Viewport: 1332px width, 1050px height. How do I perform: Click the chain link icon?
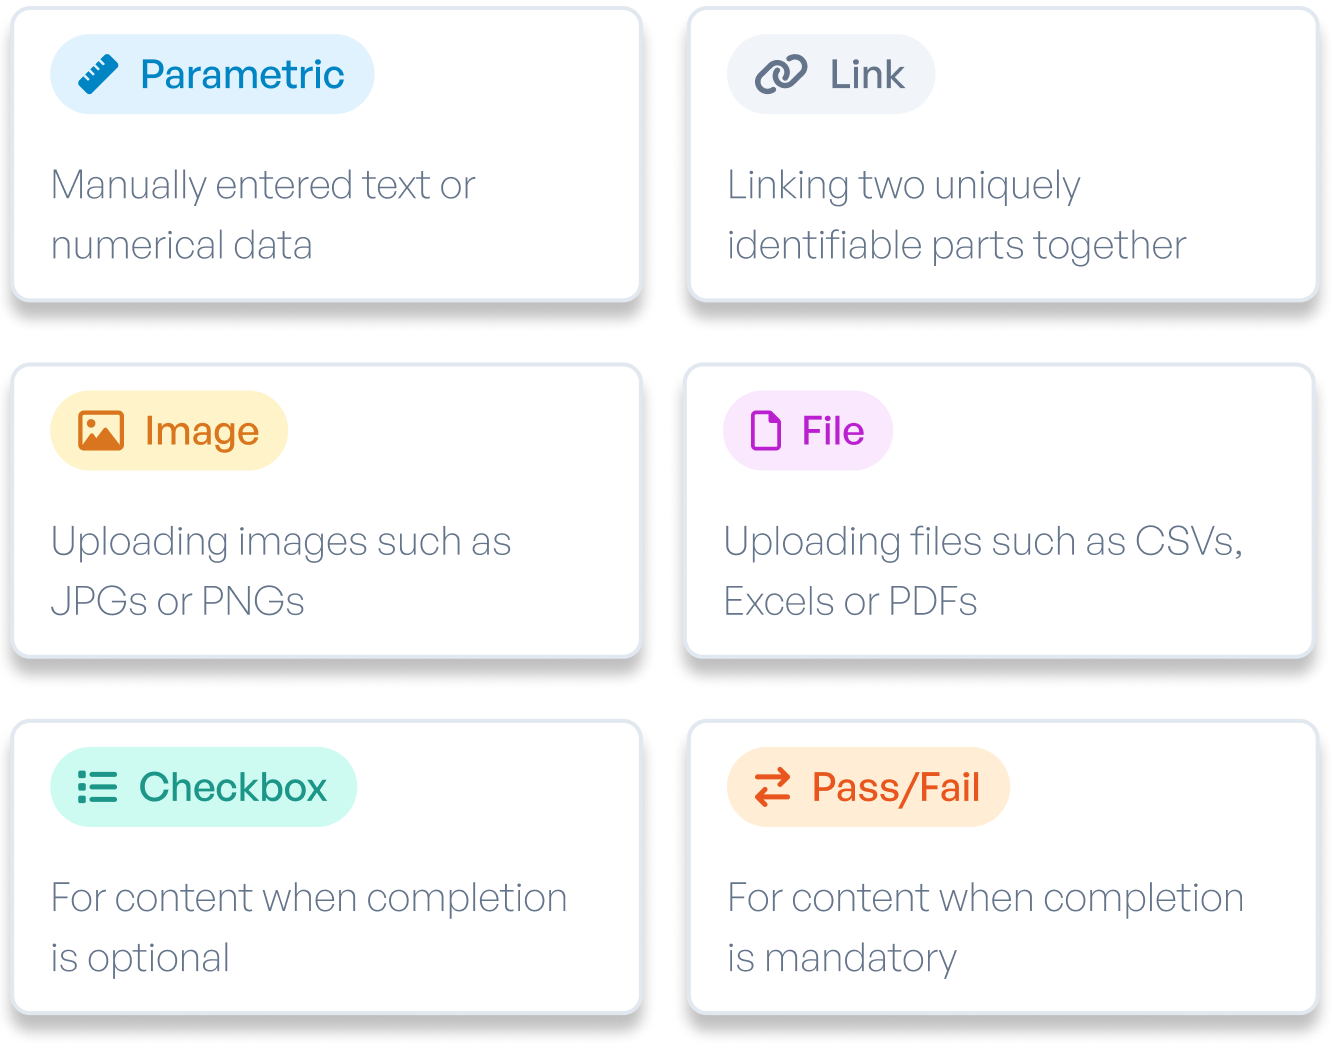point(781,75)
